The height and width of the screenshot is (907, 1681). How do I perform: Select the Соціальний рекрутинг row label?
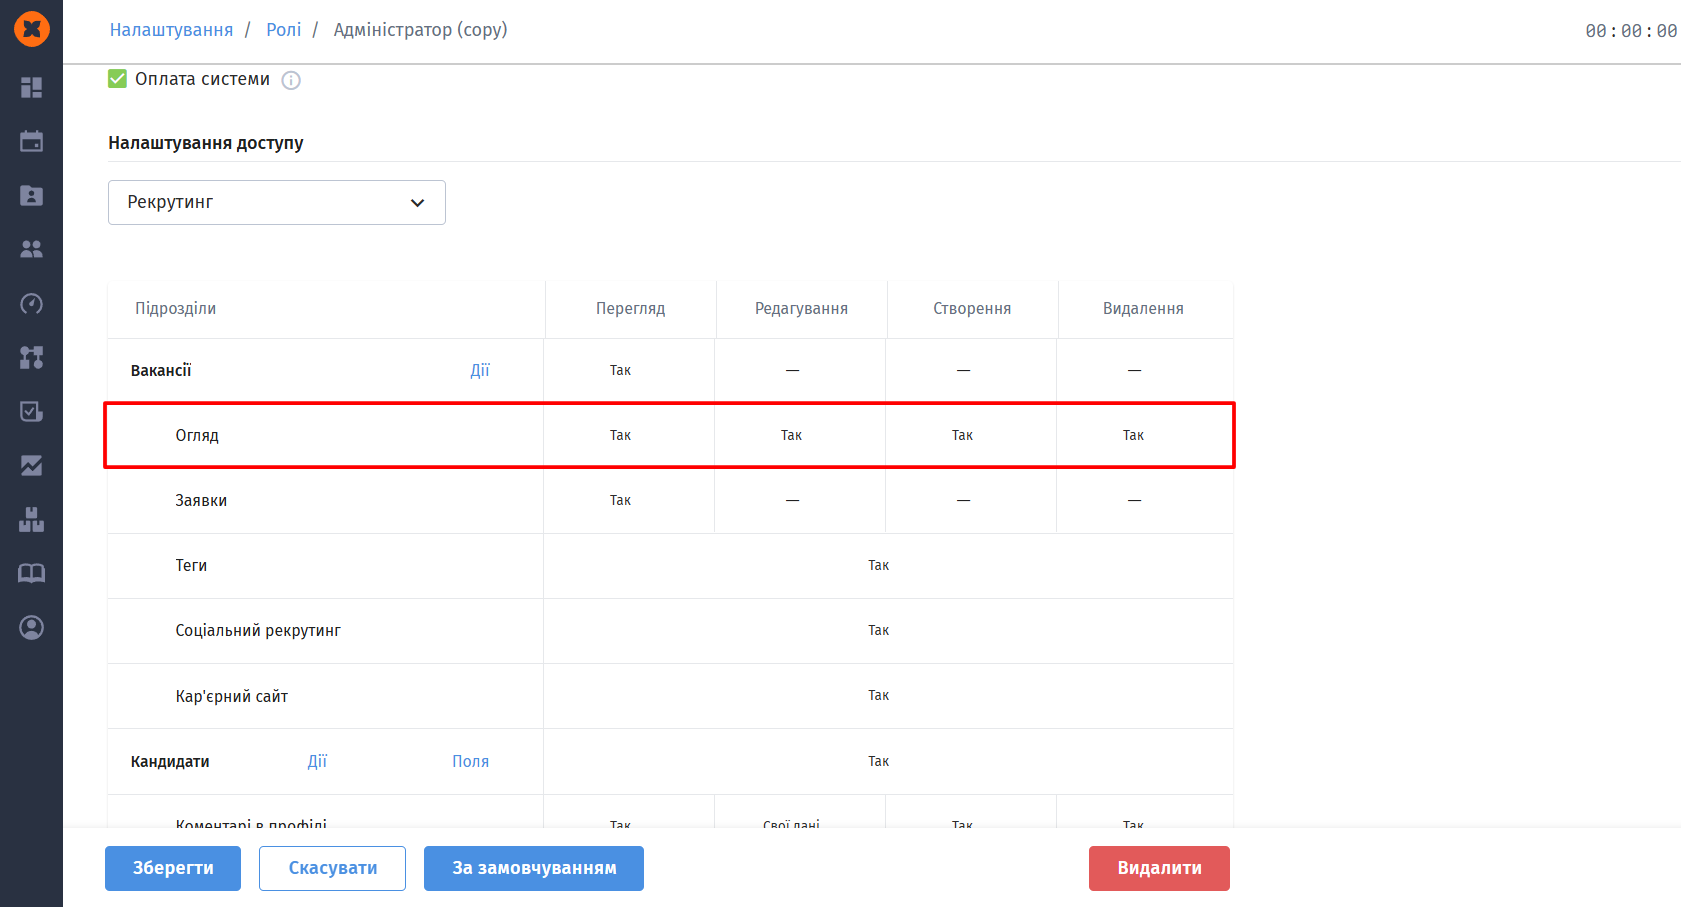click(258, 630)
